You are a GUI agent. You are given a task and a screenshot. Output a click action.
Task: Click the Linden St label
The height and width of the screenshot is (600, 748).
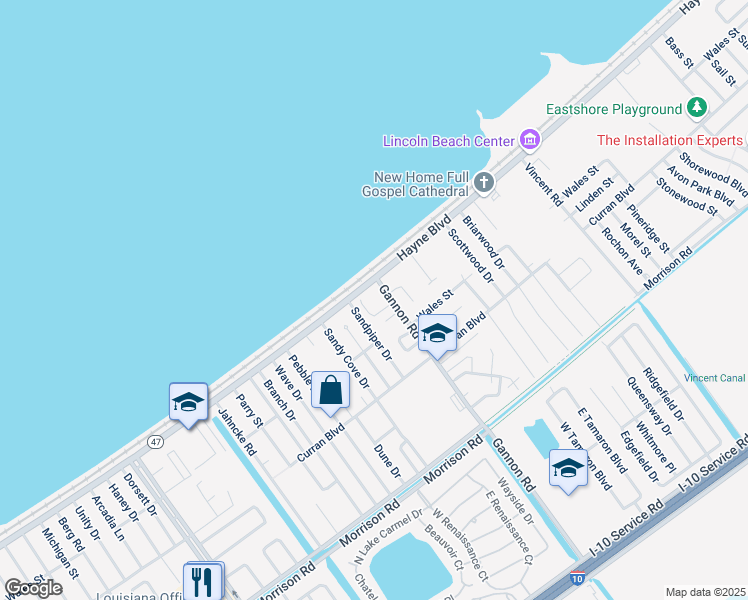tap(594, 195)
